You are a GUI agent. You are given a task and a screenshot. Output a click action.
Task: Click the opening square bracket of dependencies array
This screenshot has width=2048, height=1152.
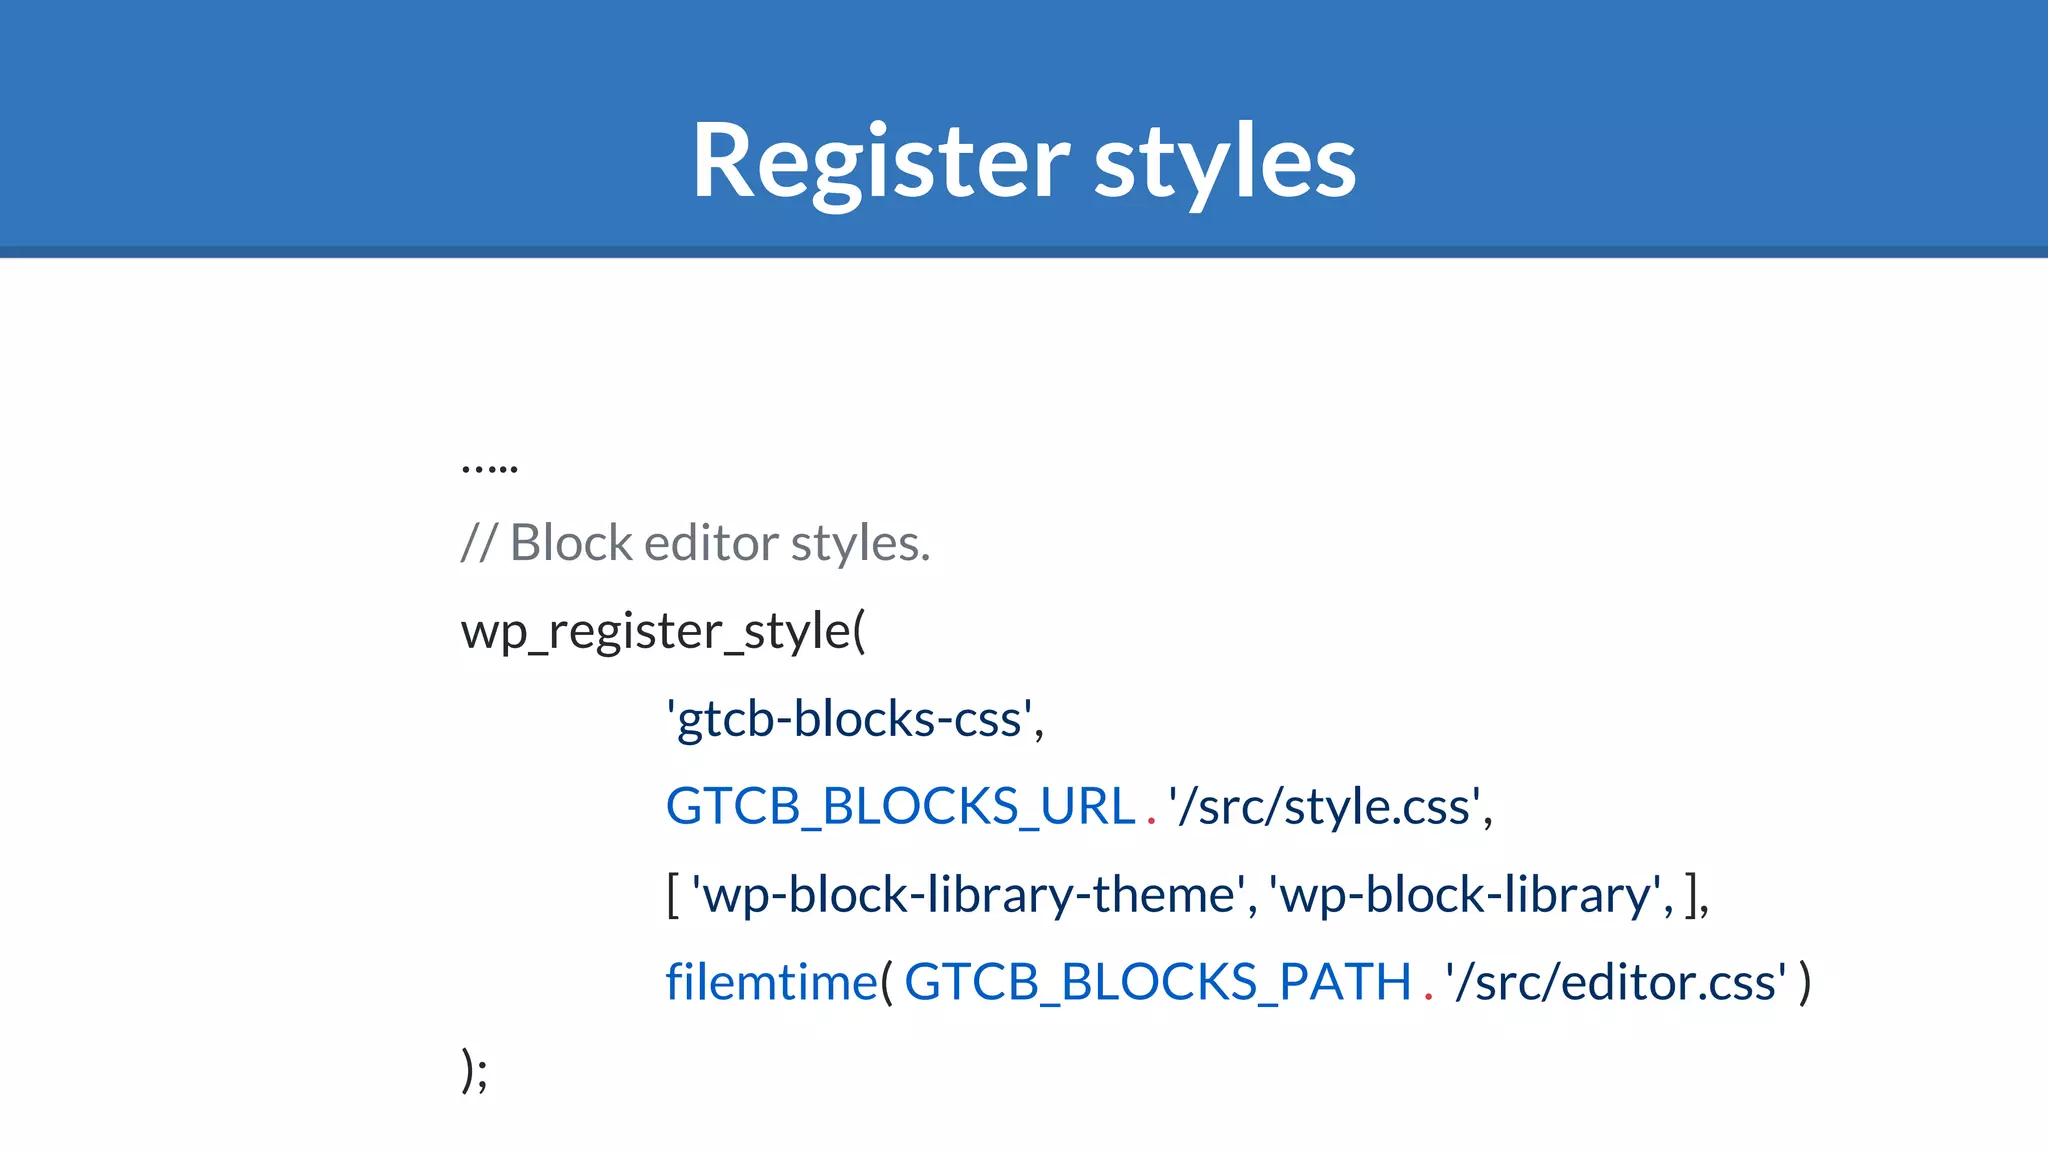point(673,895)
